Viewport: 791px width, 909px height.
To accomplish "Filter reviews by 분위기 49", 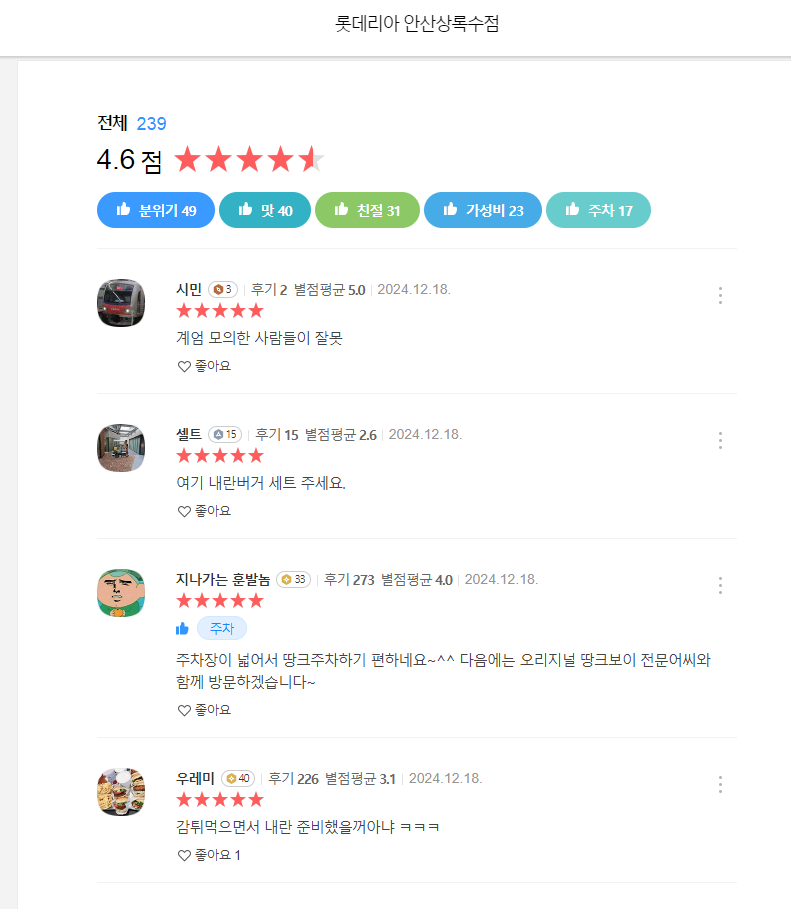I will point(156,210).
